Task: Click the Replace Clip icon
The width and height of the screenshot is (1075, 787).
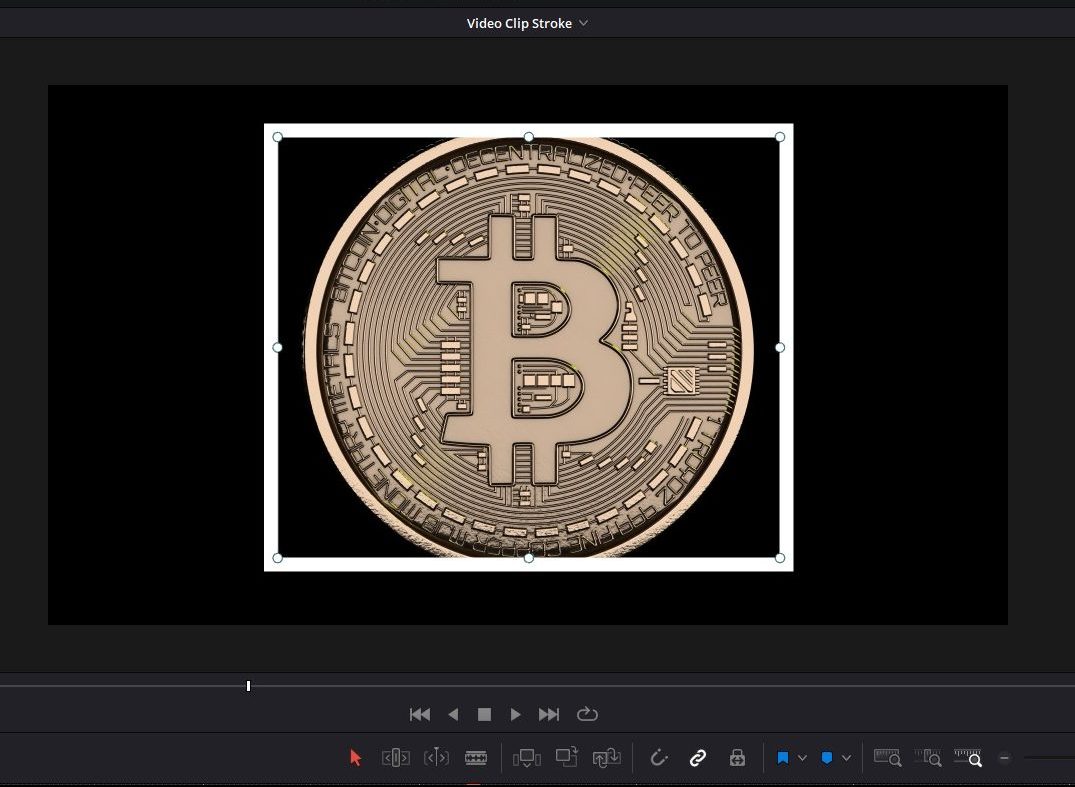Action: pyautogui.click(x=607, y=757)
